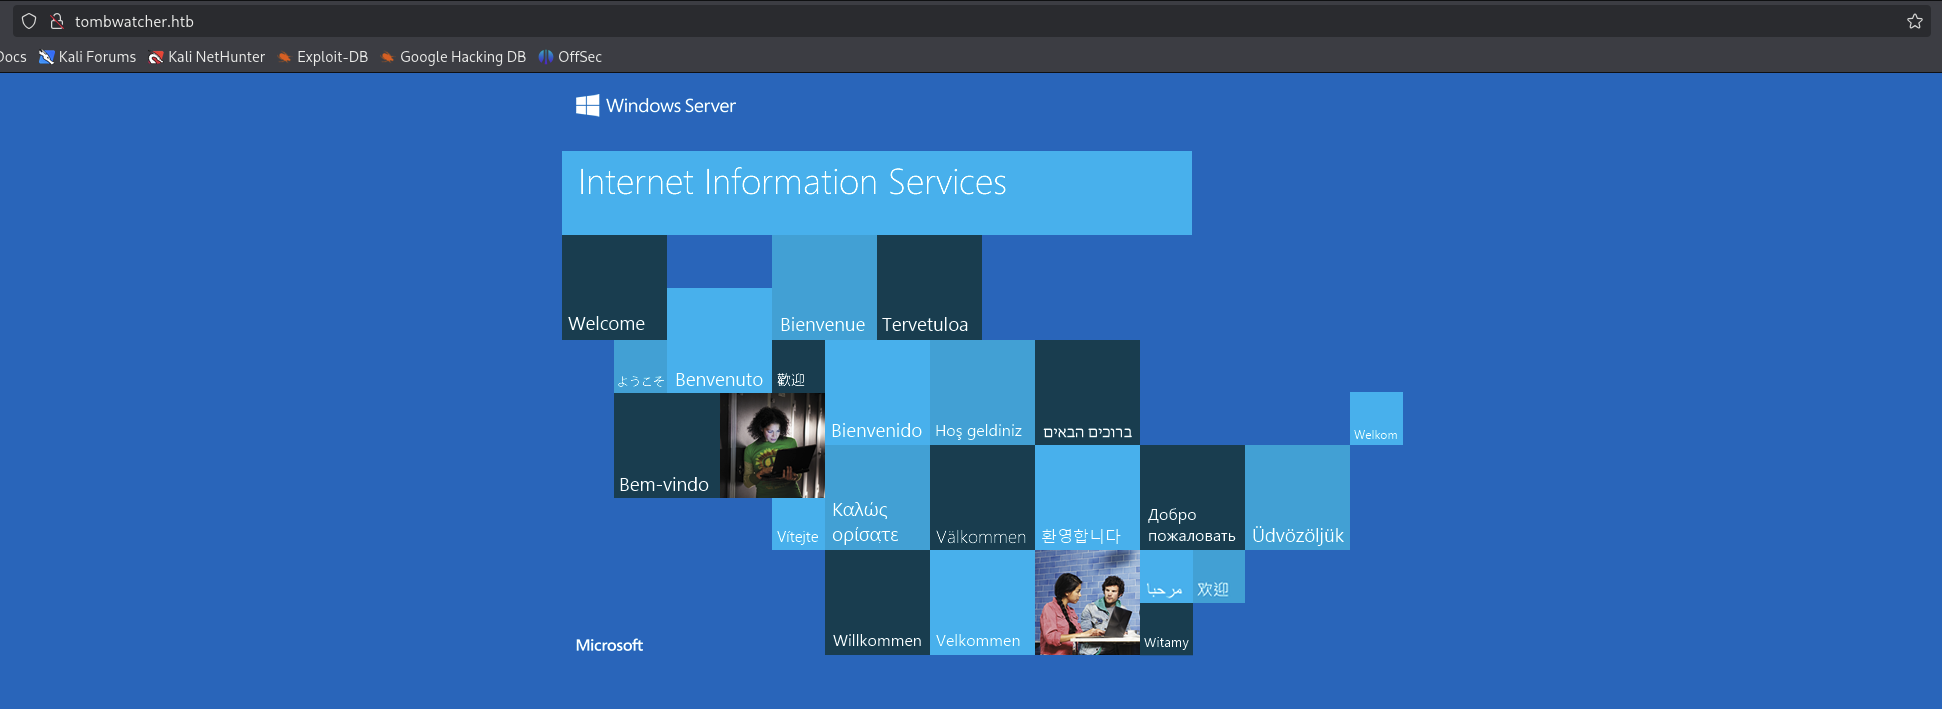The image size is (1942, 709).
Task: Click the Microsoft logo text
Action: (609, 645)
